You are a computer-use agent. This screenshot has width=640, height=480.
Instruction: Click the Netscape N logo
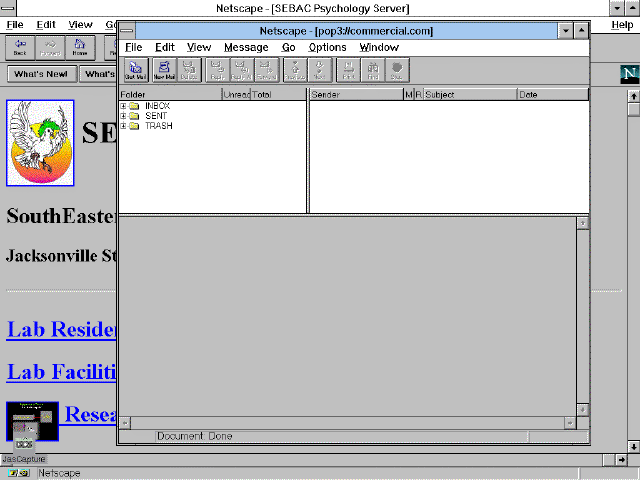coord(629,74)
